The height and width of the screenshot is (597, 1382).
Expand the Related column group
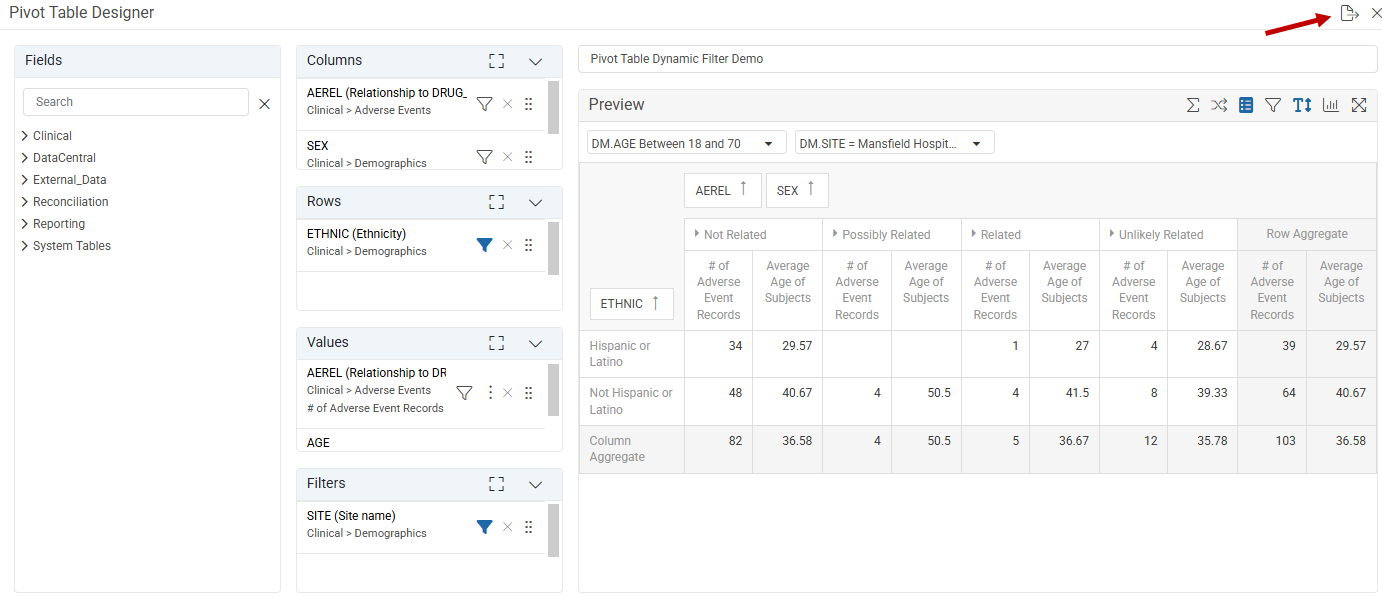pos(973,234)
